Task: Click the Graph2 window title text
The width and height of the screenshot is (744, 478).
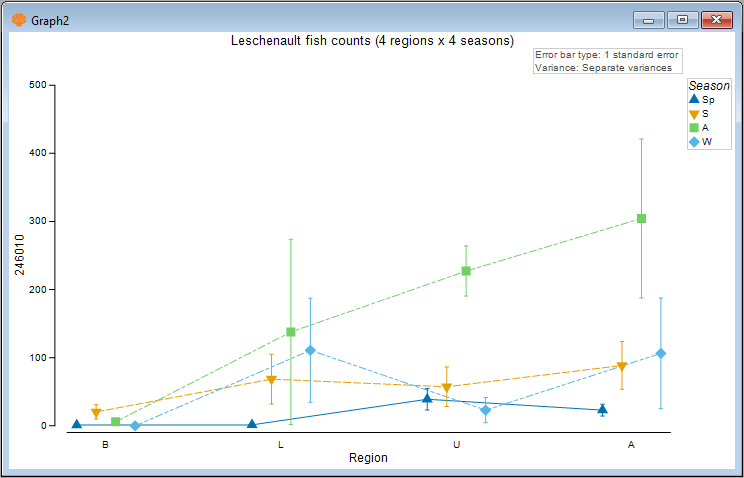Action: (x=50, y=21)
